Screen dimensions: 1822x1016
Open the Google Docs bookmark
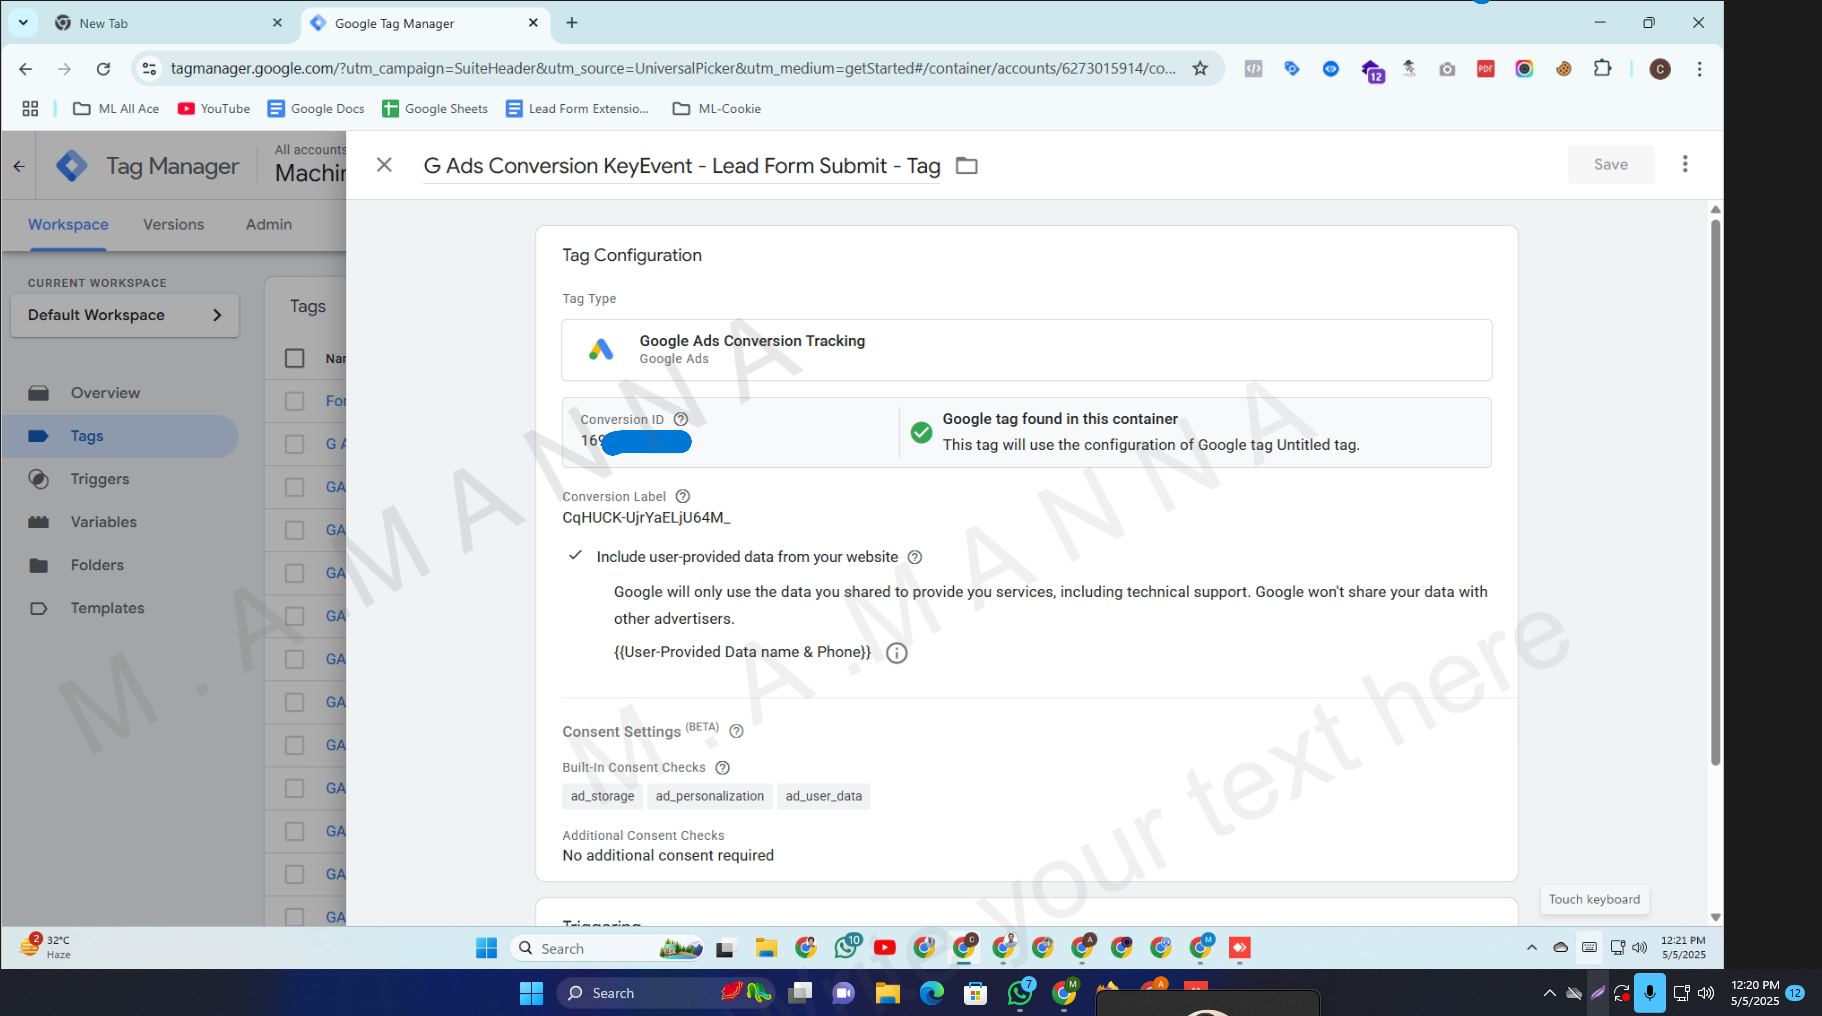(316, 109)
